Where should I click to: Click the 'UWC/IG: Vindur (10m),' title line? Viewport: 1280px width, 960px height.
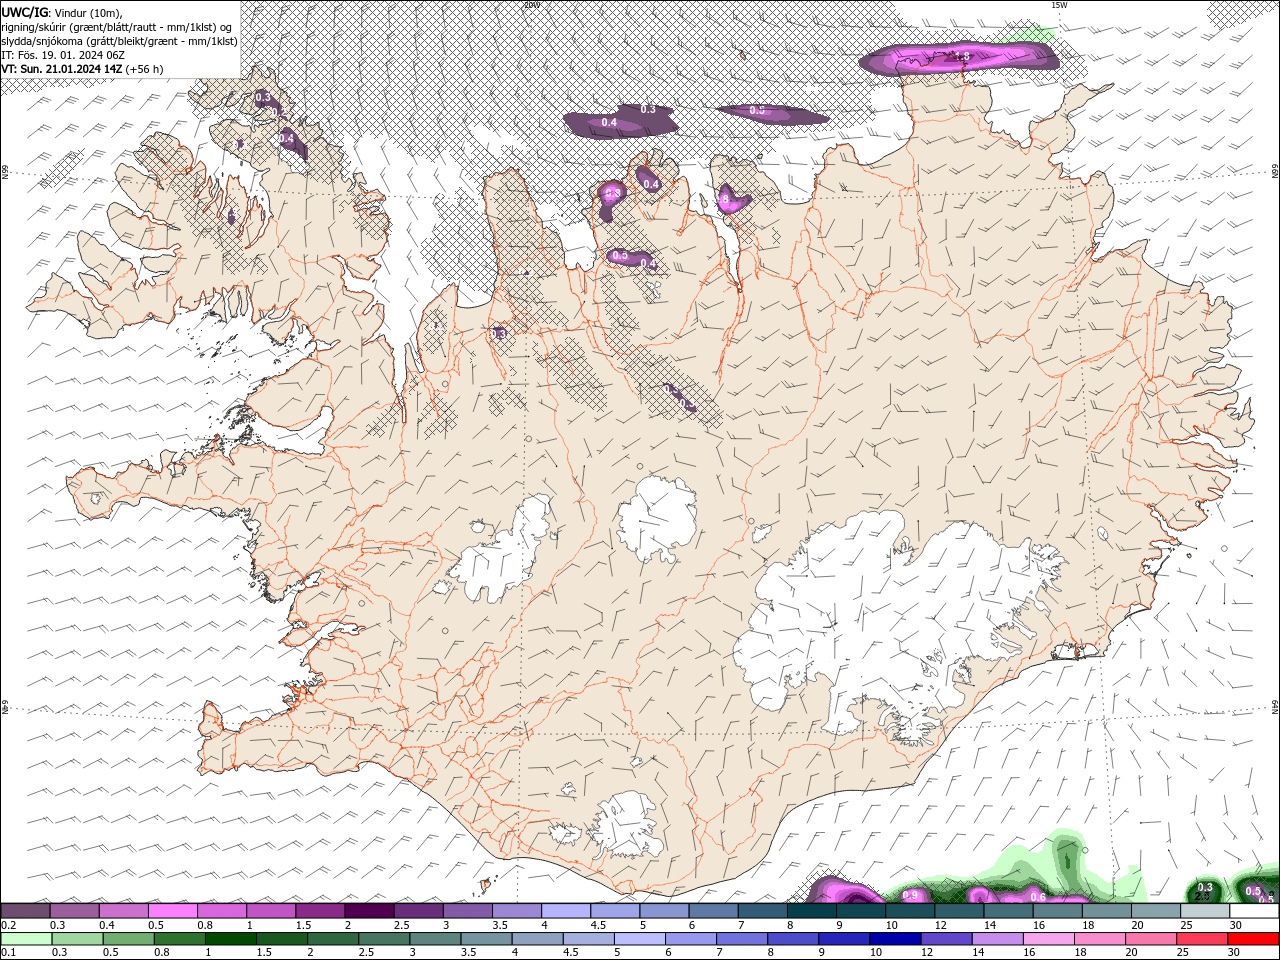62,12
